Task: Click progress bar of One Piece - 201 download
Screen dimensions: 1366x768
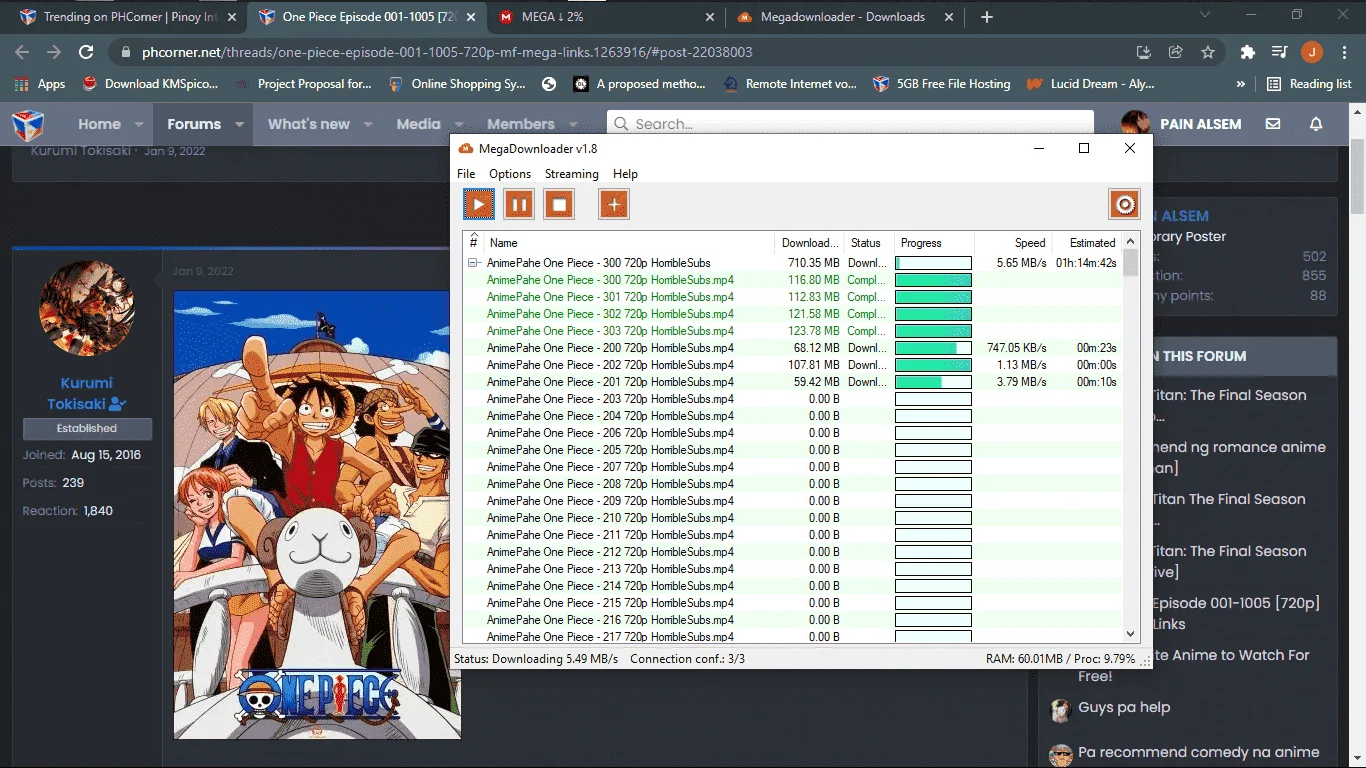Action: pyautogui.click(x=933, y=382)
